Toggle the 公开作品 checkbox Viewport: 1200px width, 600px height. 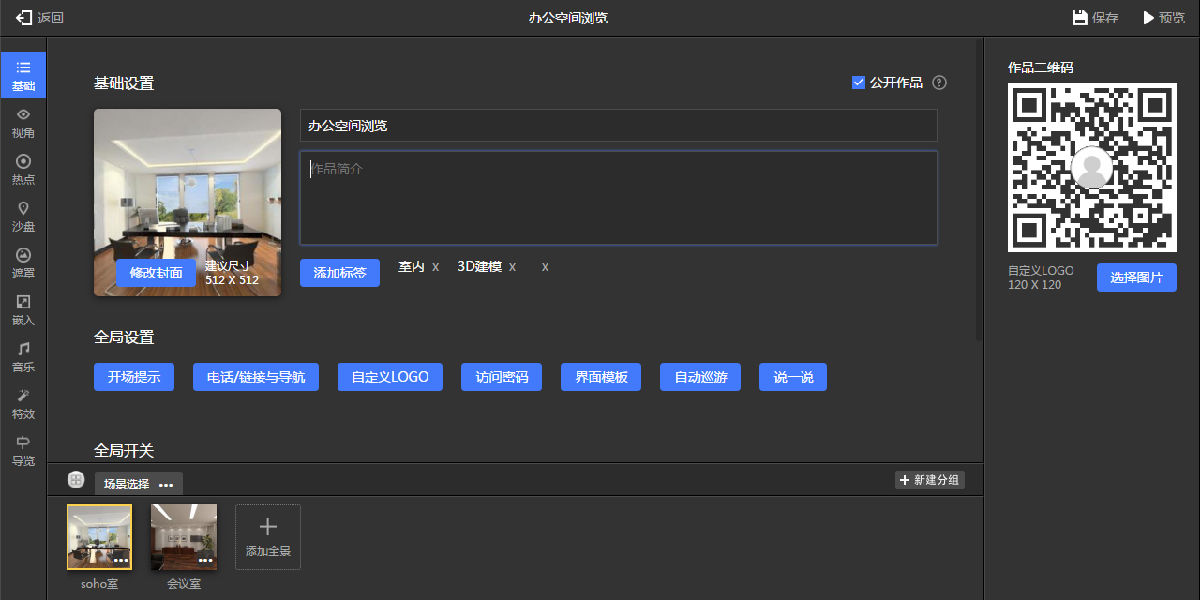tap(858, 83)
